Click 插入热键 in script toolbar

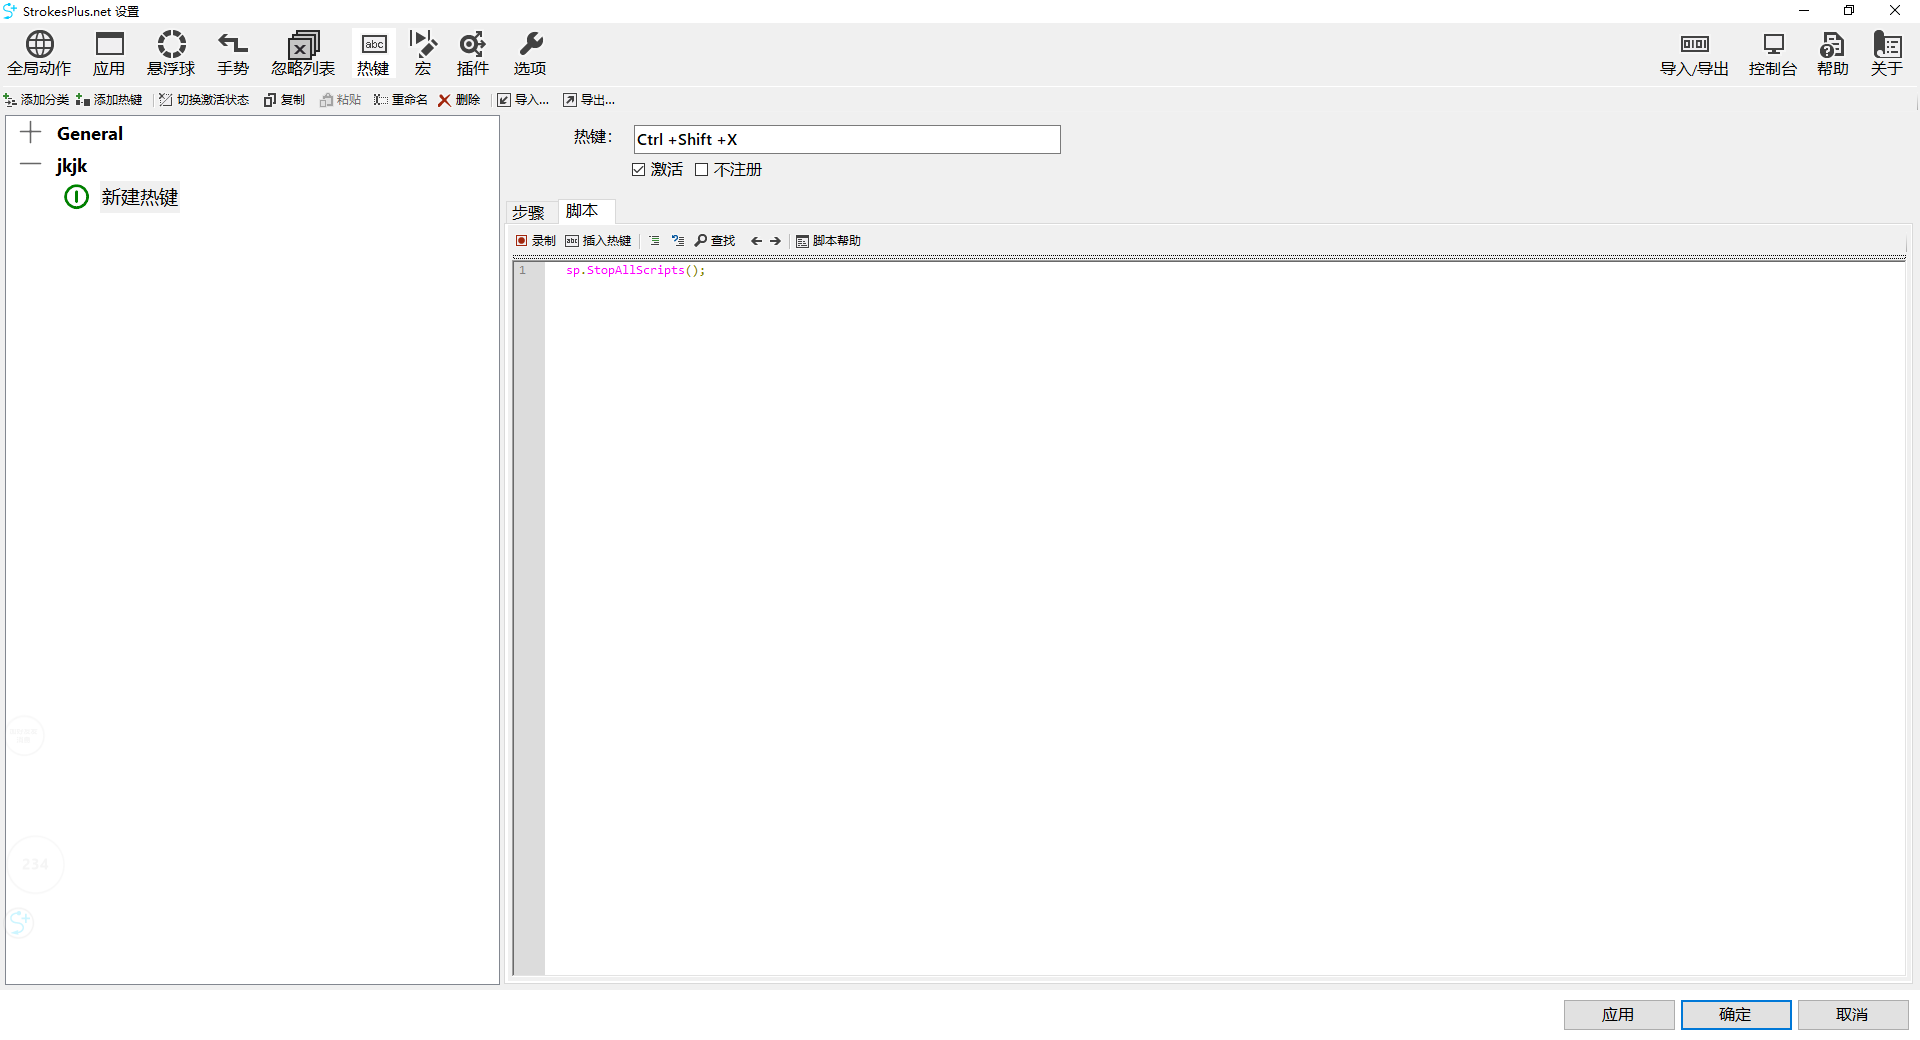point(598,241)
